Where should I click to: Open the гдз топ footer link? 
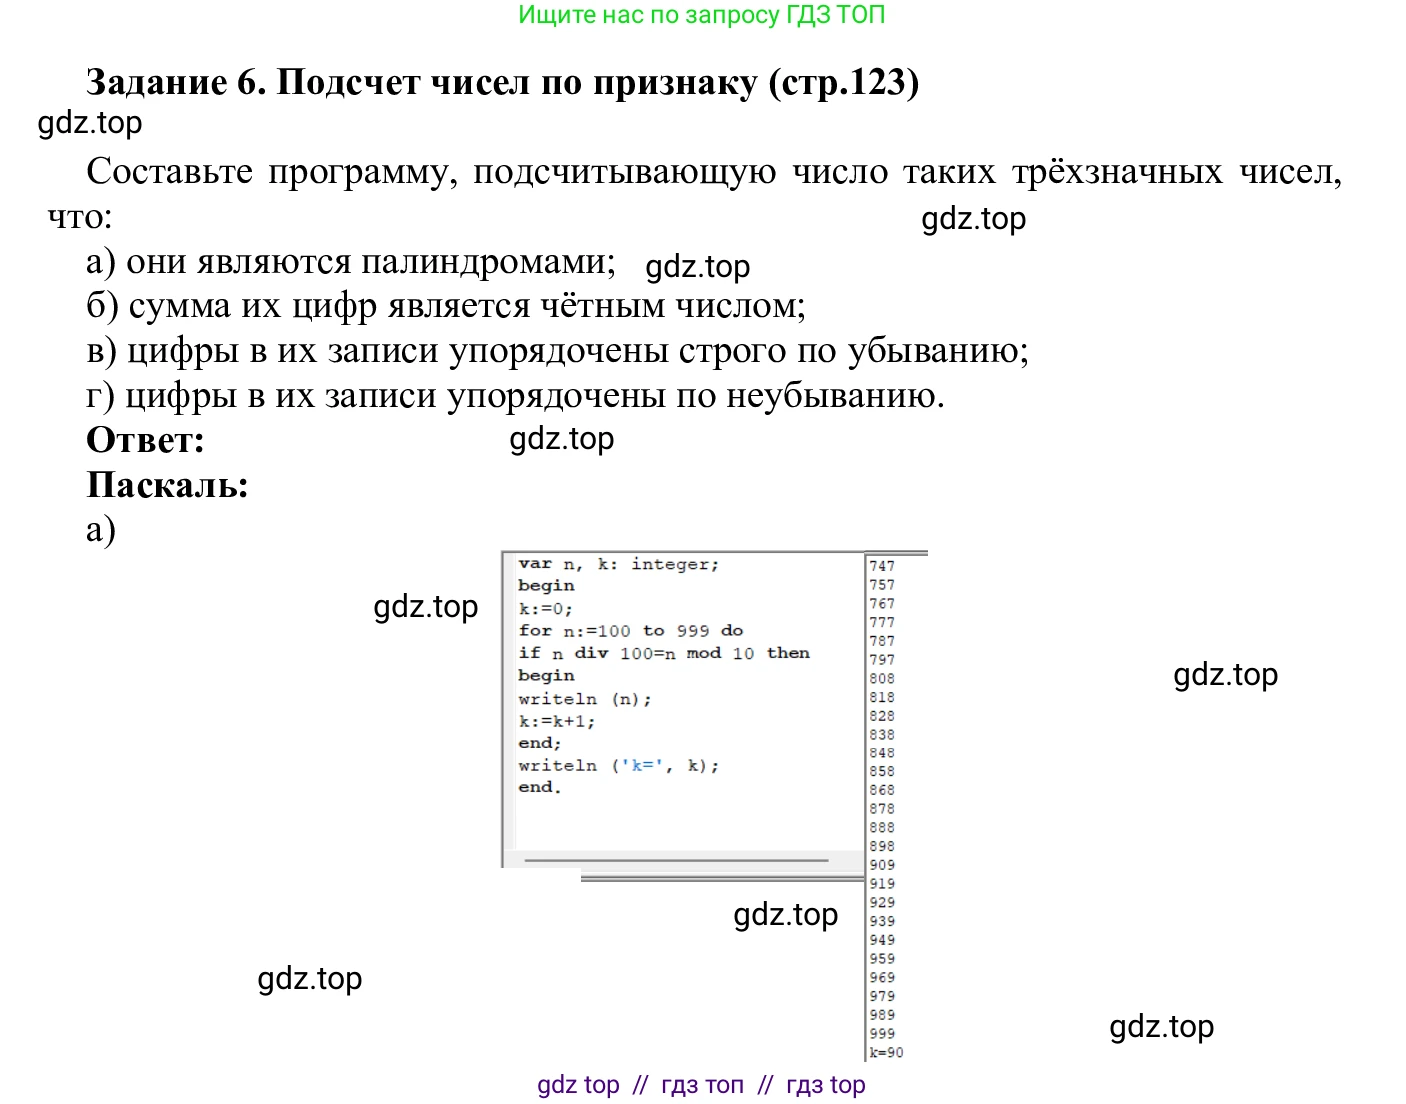[702, 1084]
